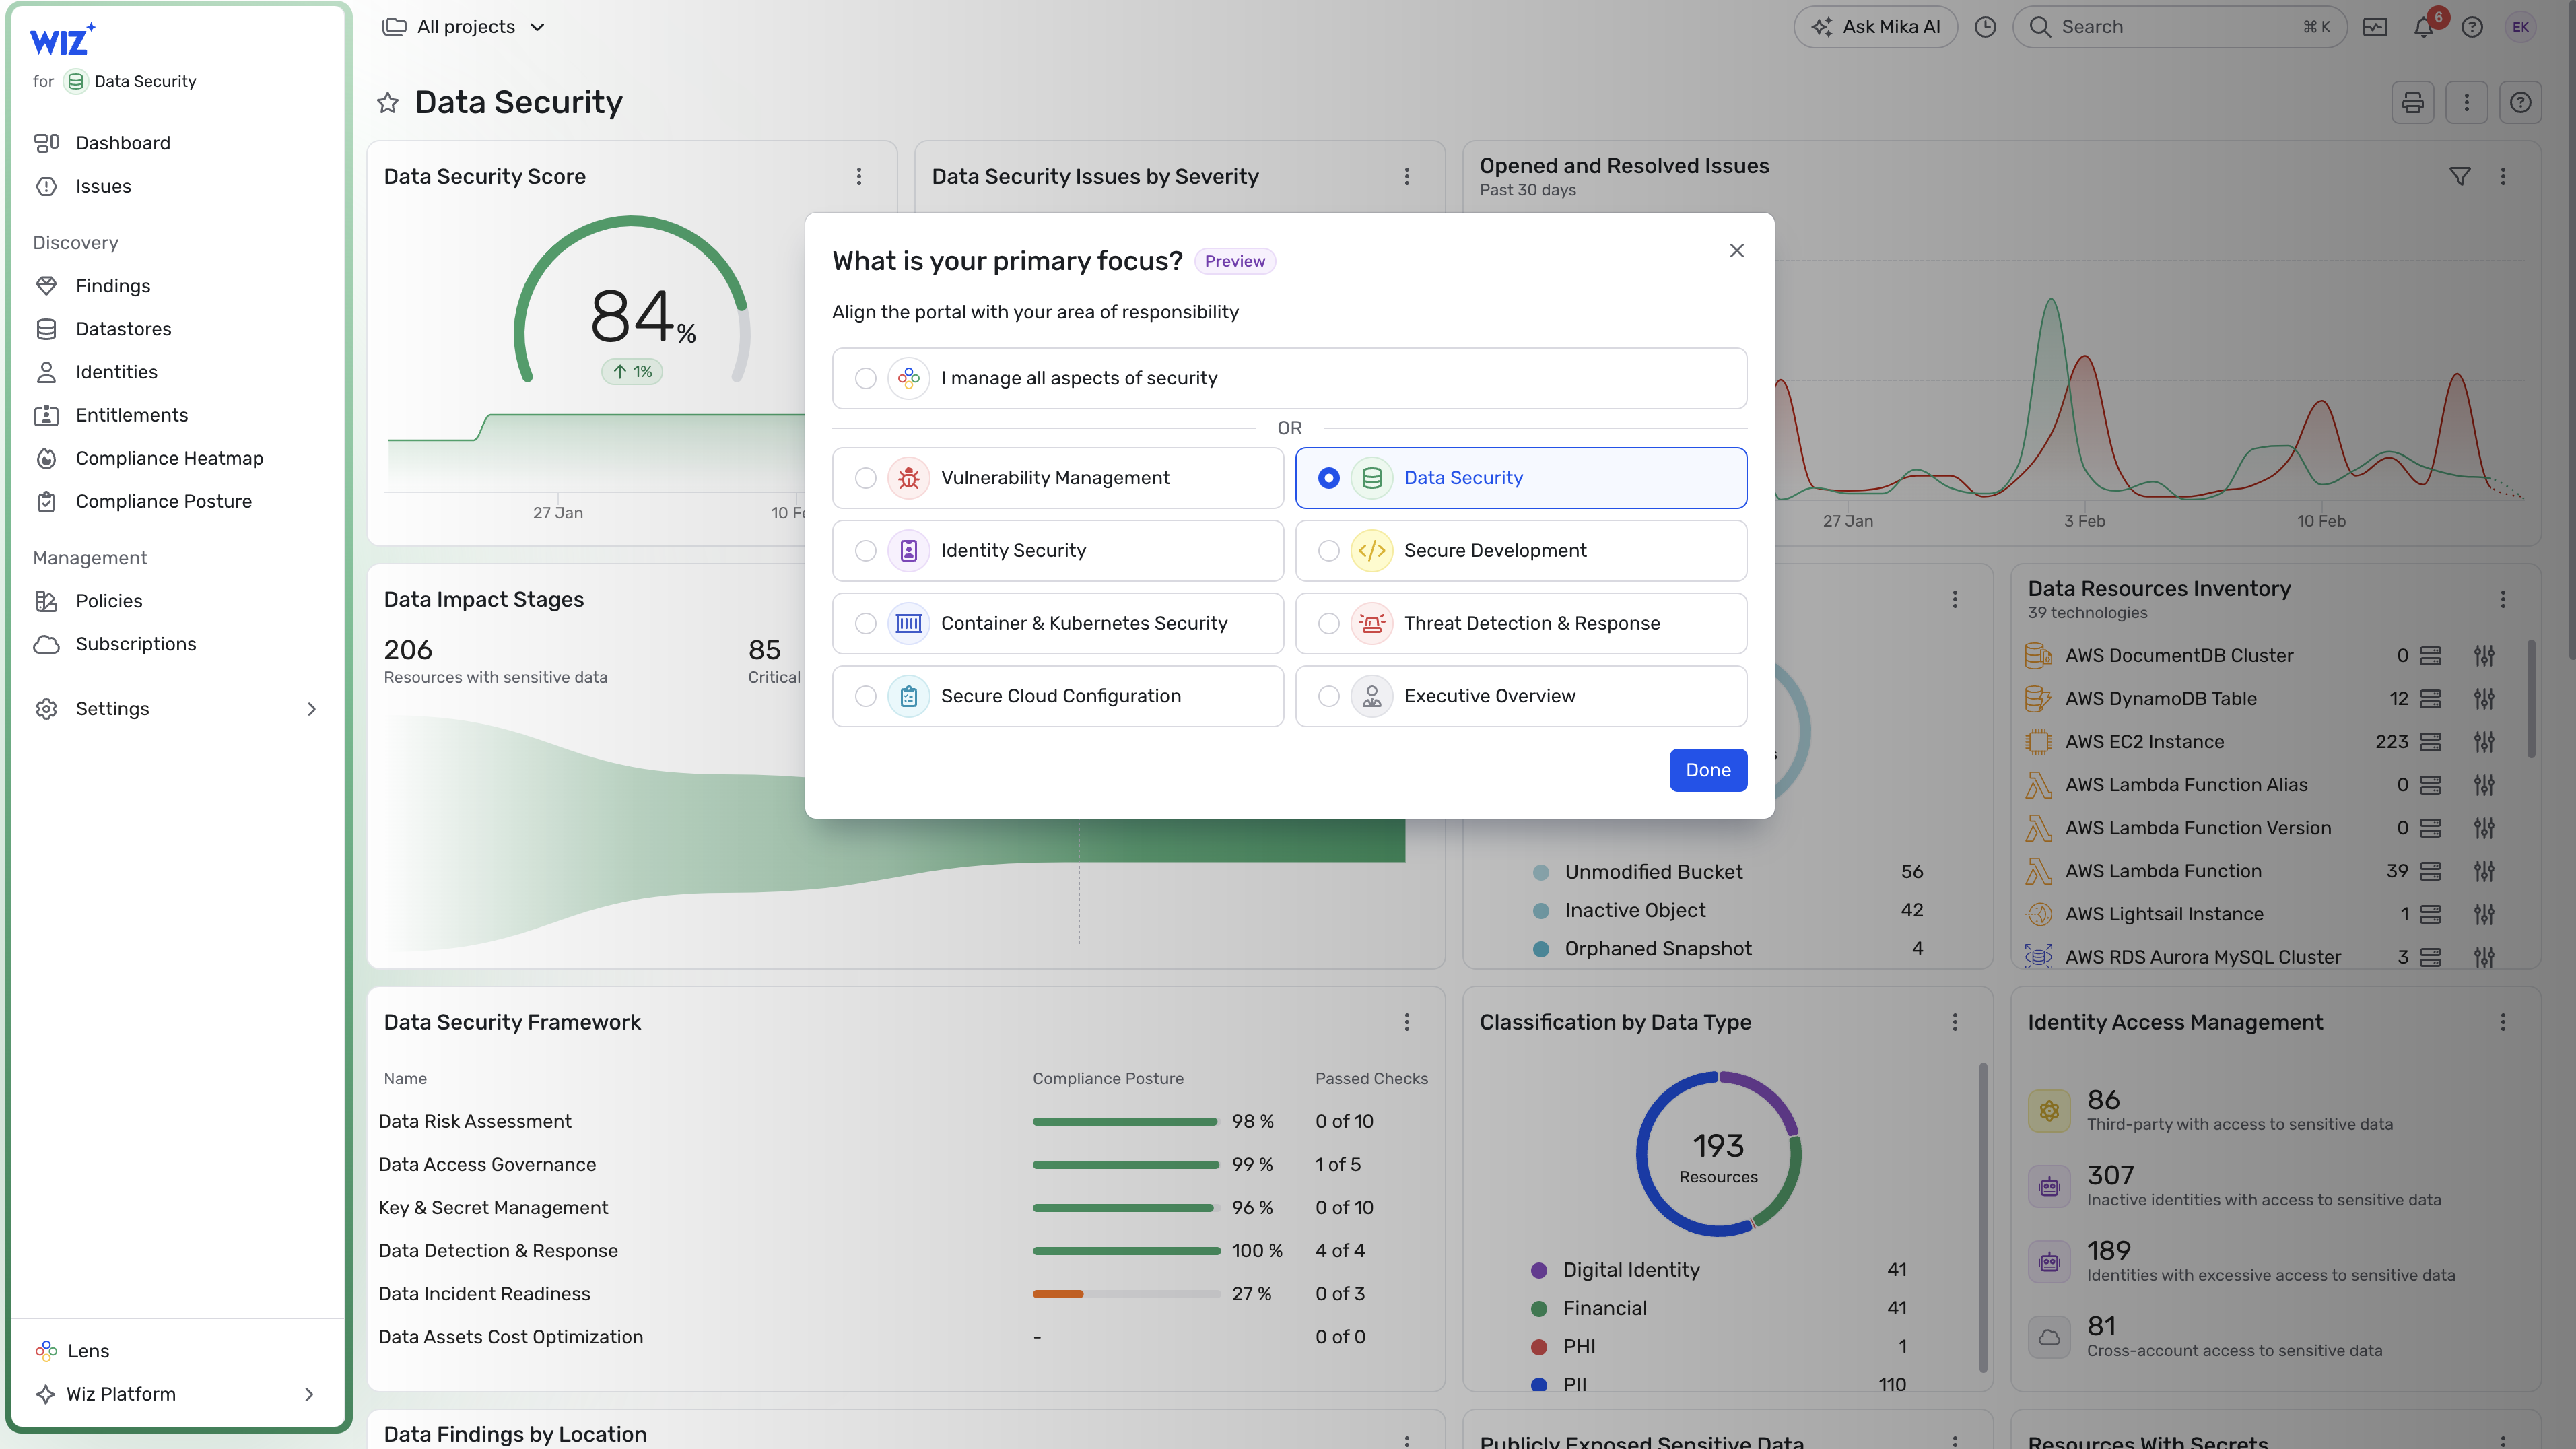Open the All projects dropdown
This screenshot has width=2576, height=1449.
pos(464,27)
